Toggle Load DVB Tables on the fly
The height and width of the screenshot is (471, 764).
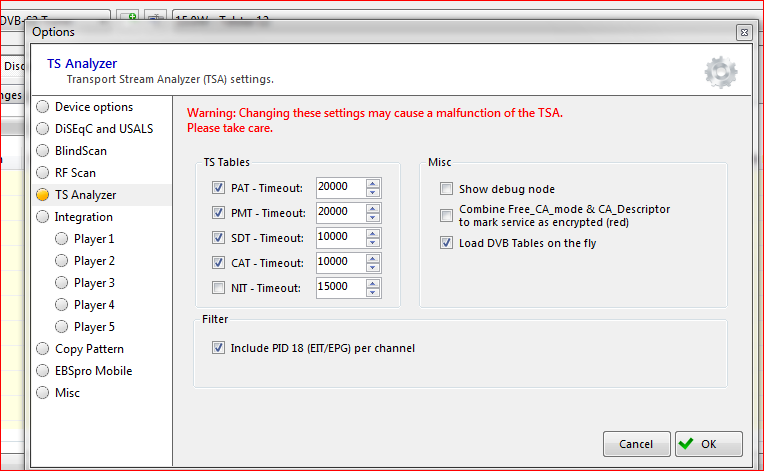pos(447,243)
